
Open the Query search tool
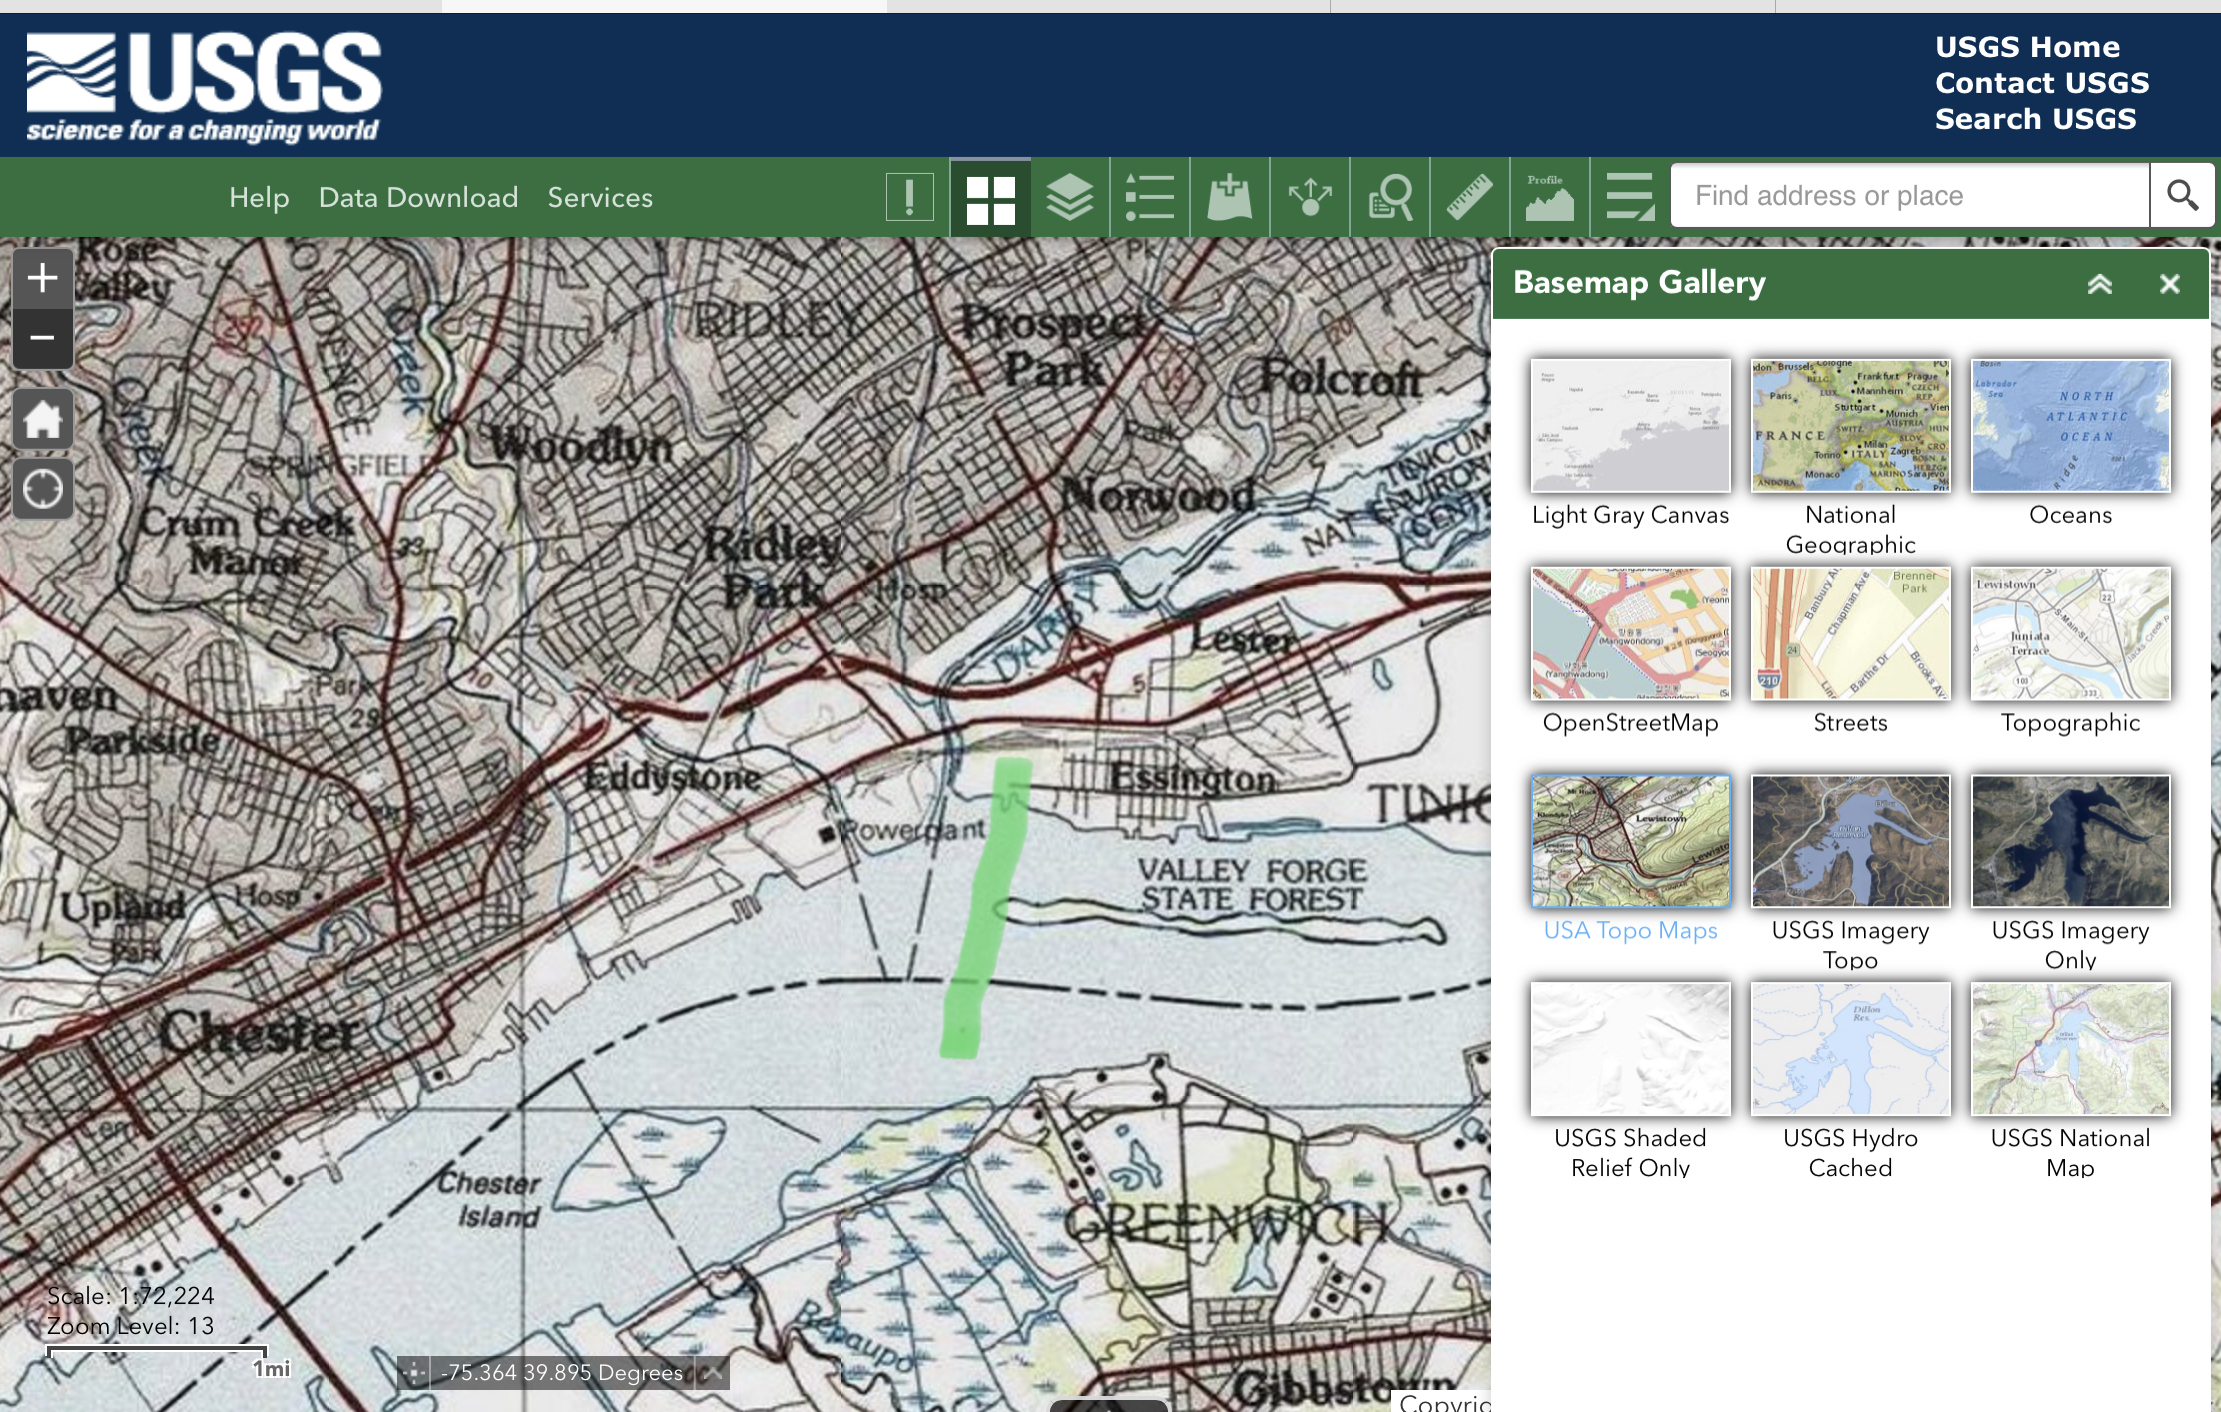[x=1390, y=197]
